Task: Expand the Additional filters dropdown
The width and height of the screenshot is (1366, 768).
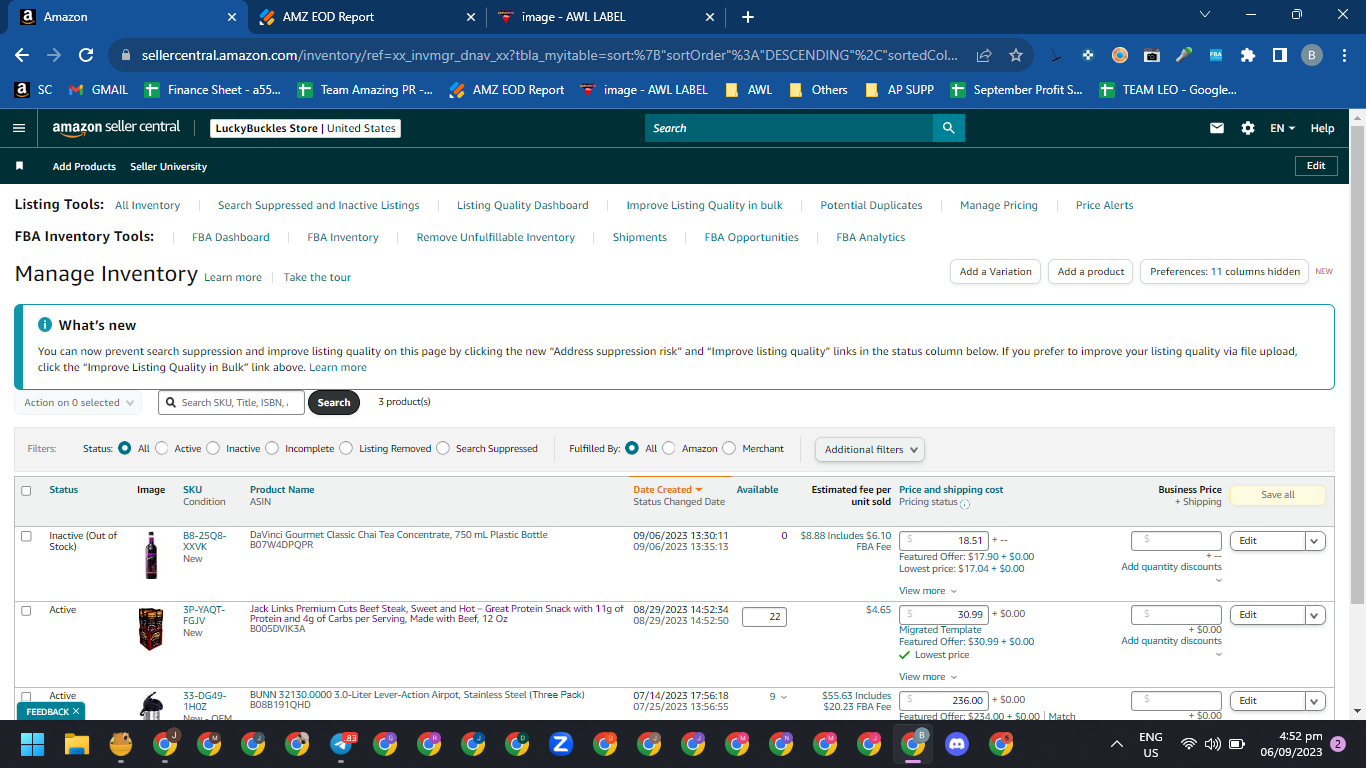Action: tap(869, 449)
